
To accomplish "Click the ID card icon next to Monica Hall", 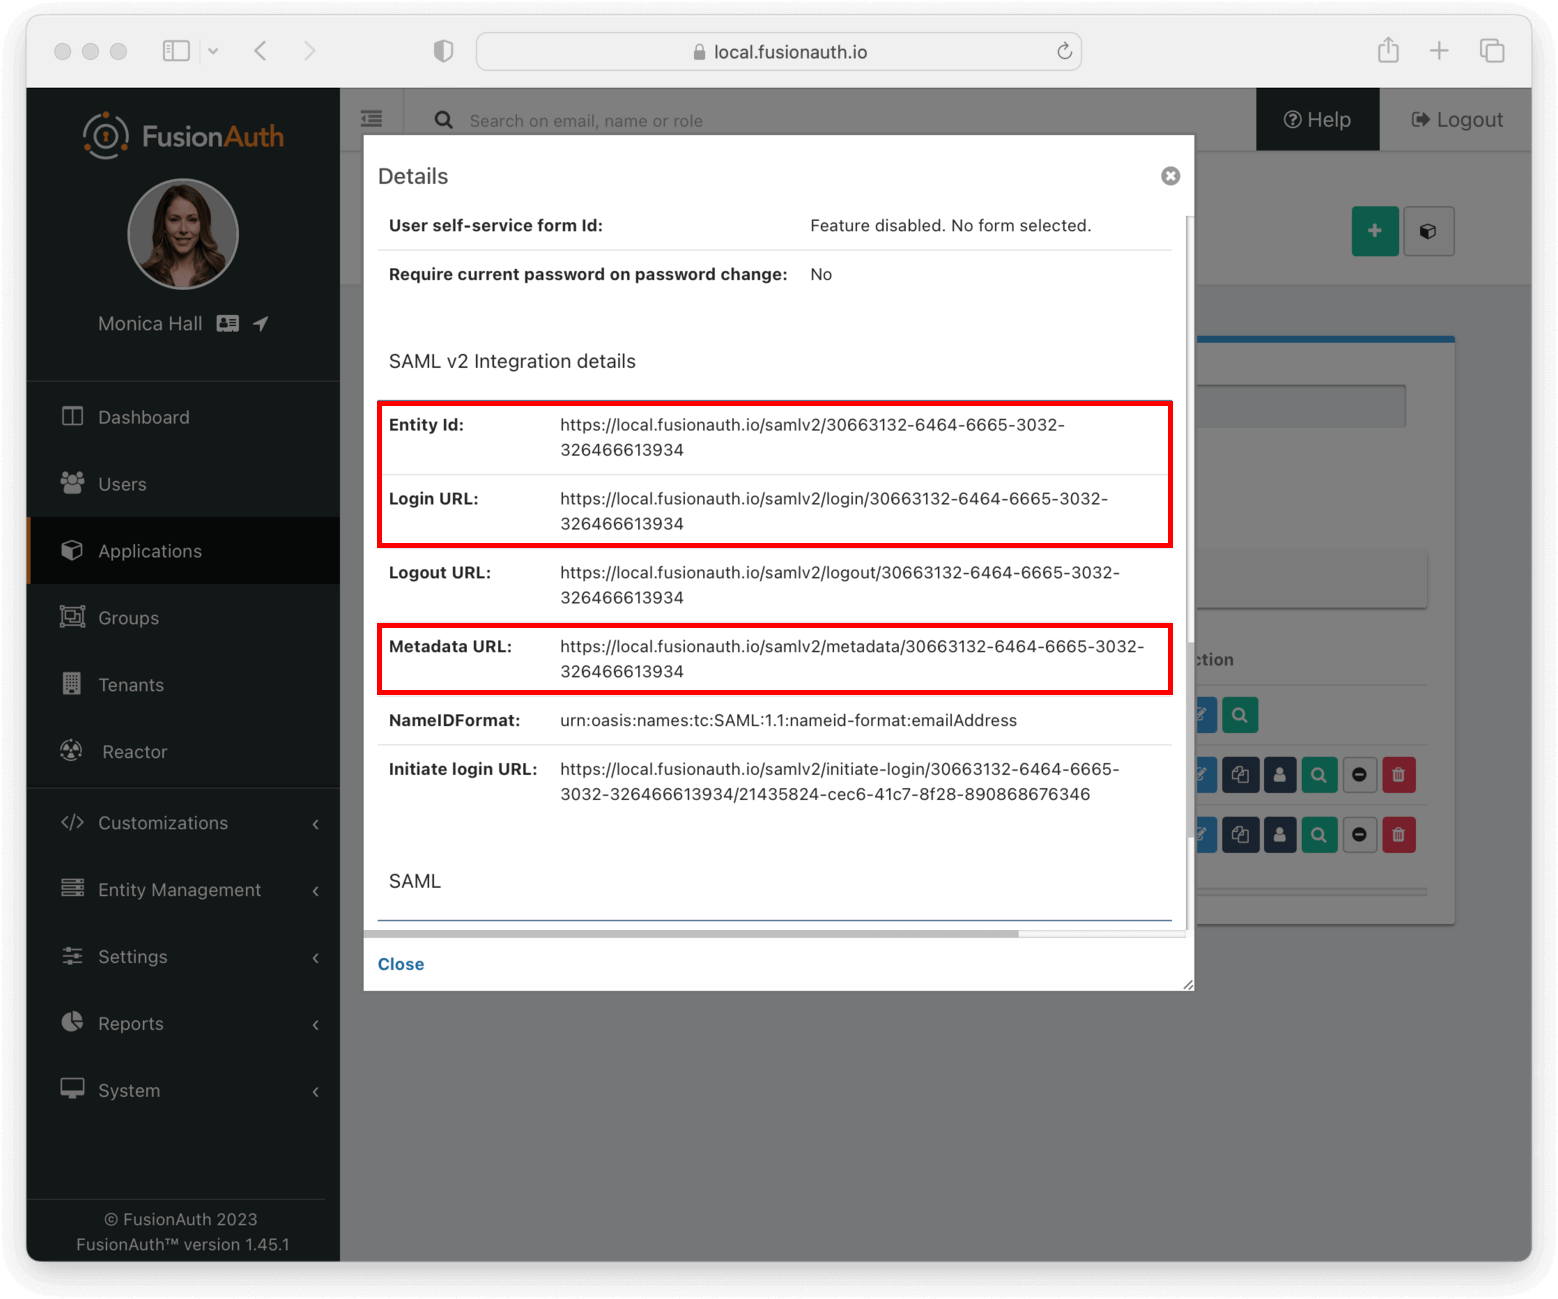I will (x=228, y=323).
